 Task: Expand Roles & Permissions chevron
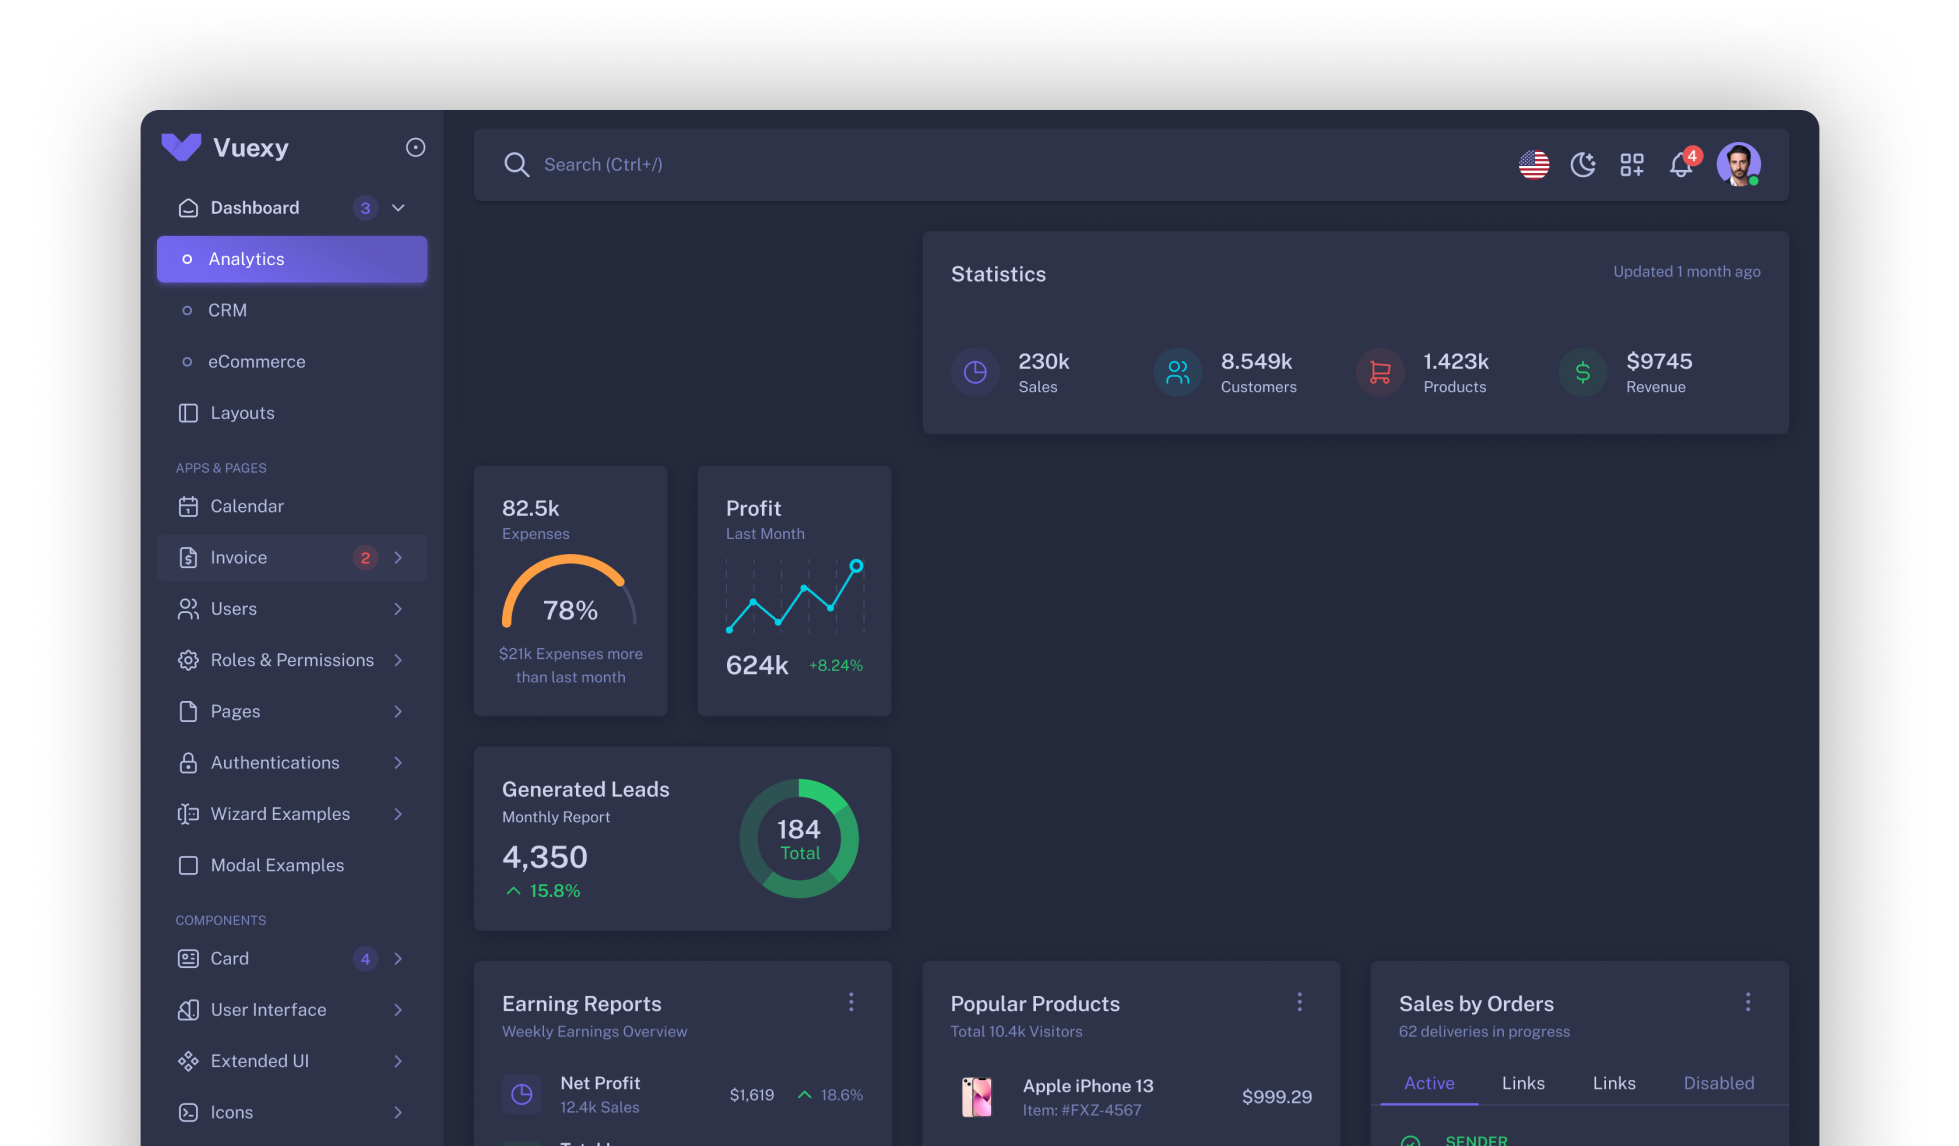[x=398, y=660]
